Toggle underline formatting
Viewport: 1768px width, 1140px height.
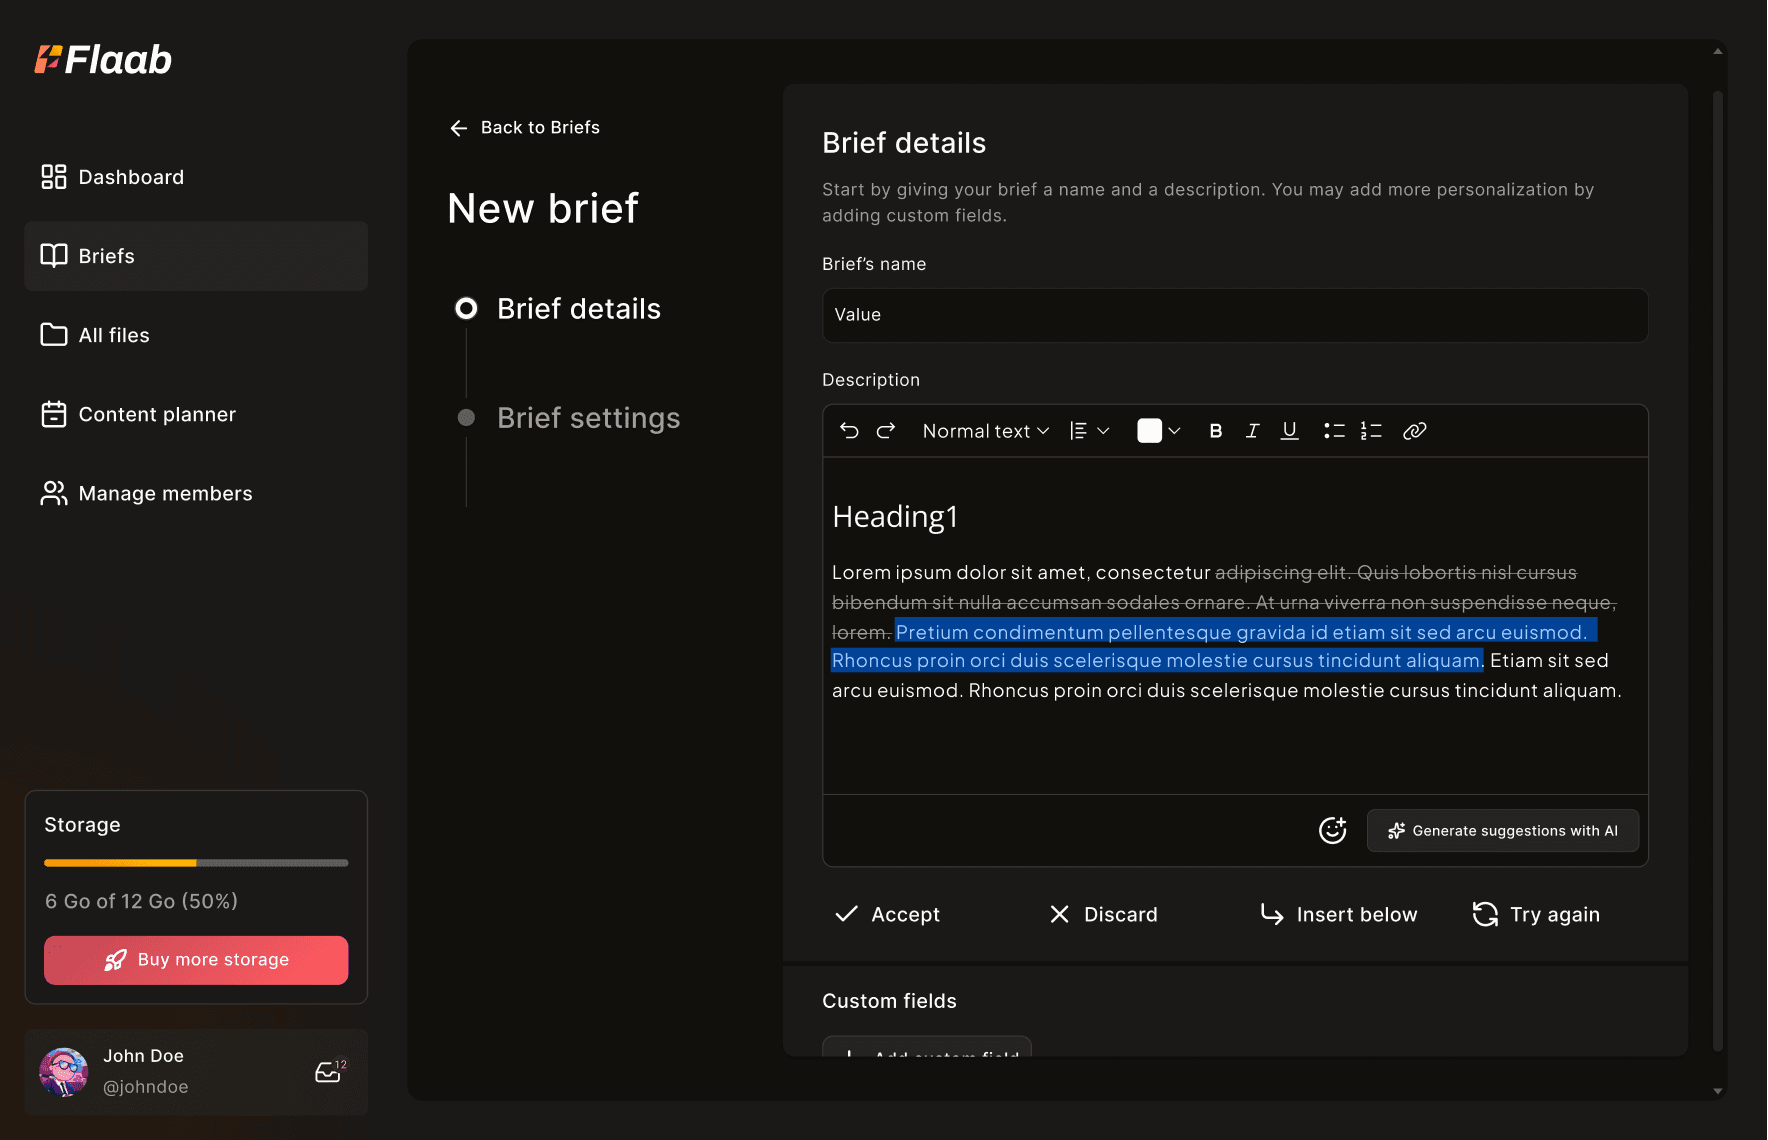point(1290,431)
